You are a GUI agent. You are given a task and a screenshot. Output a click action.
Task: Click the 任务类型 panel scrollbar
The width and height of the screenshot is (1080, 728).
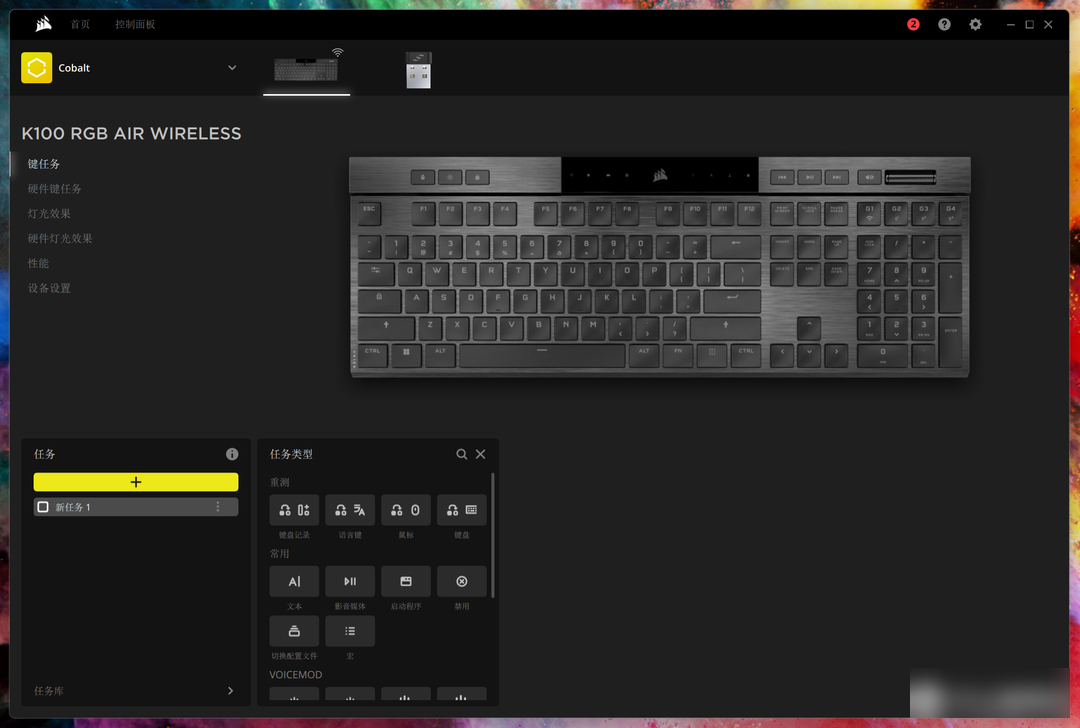[x=492, y=535]
